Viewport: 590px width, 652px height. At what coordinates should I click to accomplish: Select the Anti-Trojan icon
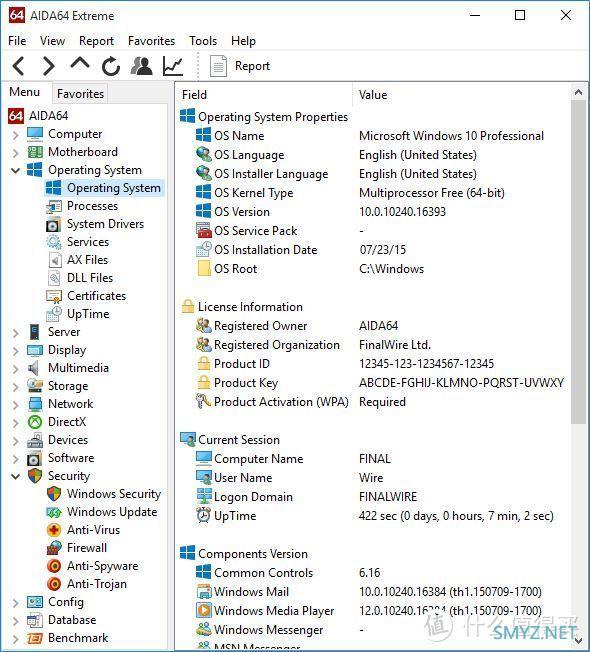pyautogui.click(x=54, y=584)
